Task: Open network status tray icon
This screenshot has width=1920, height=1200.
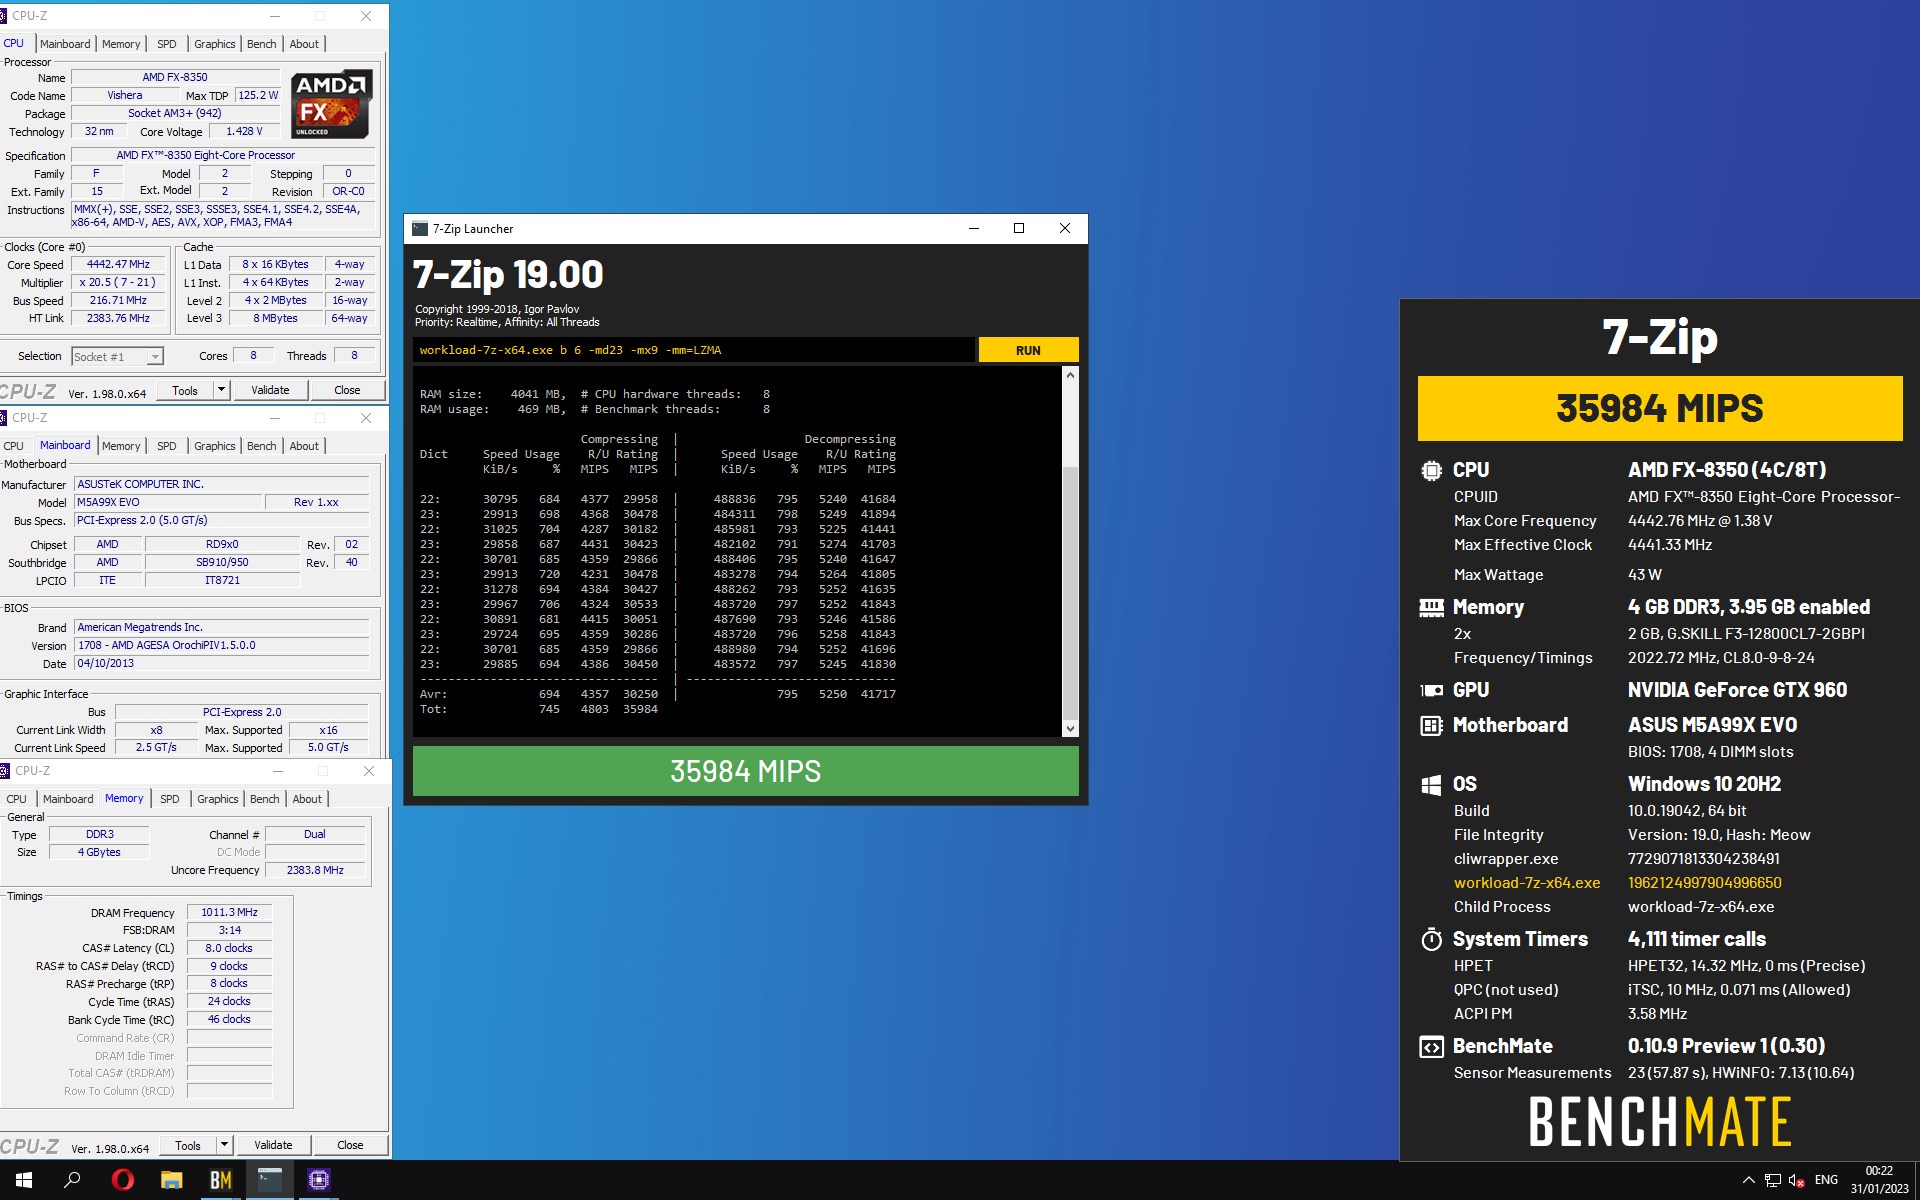Action: (x=1772, y=1180)
